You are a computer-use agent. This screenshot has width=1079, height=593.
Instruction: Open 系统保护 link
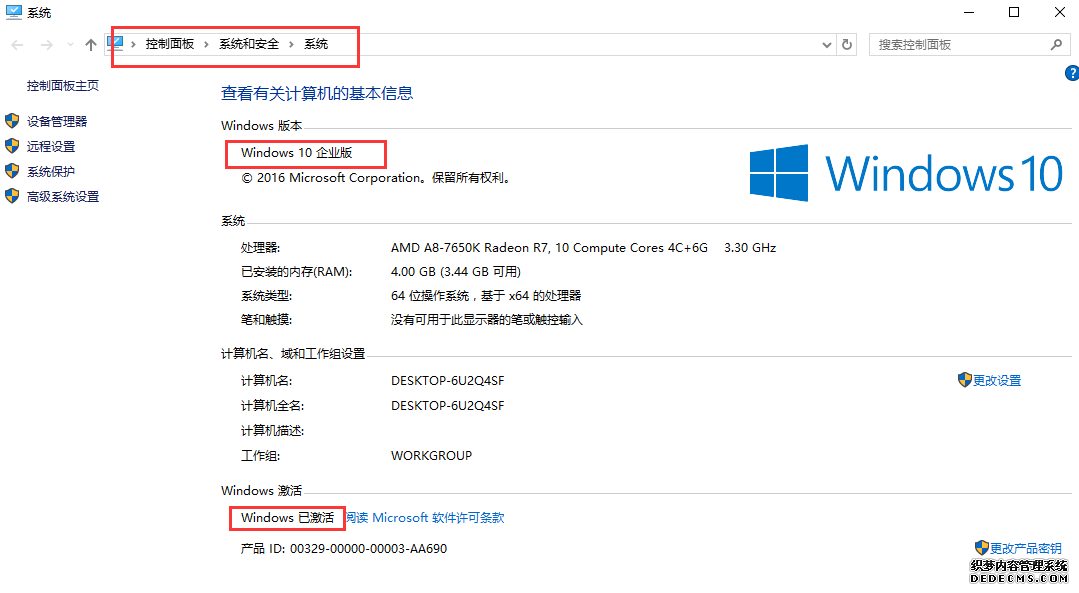coord(51,171)
